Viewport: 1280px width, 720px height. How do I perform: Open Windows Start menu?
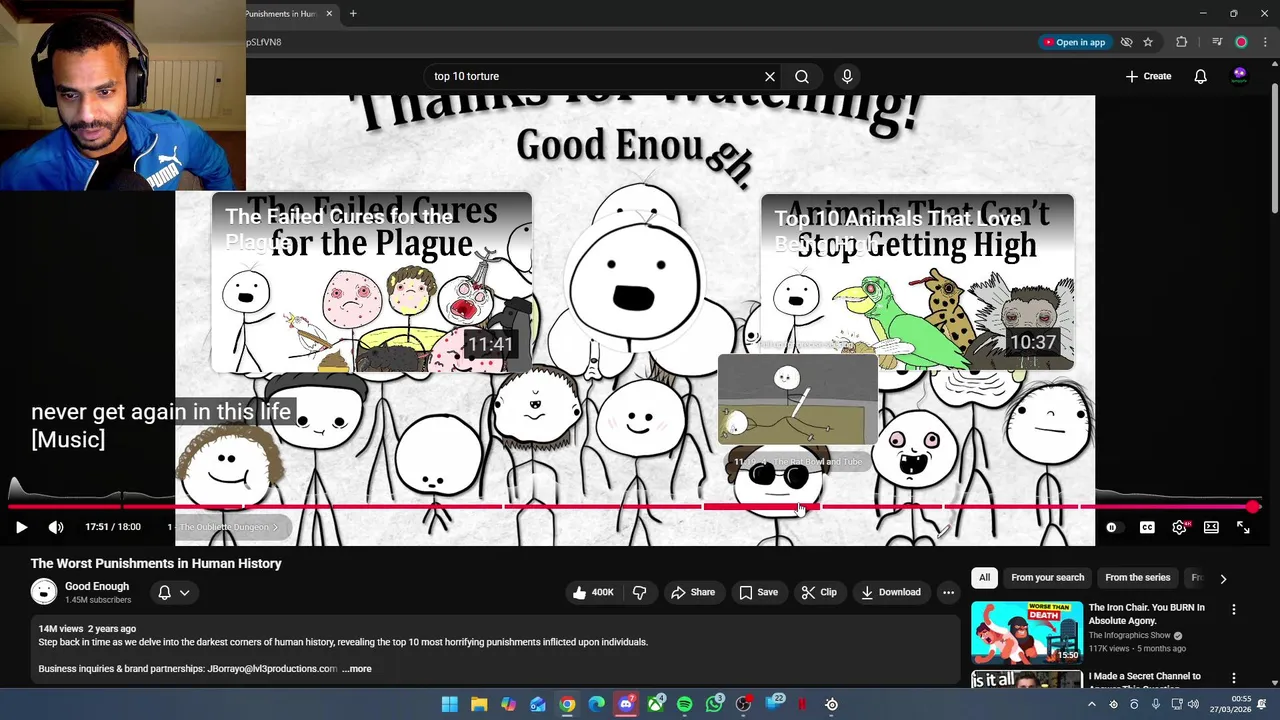[450, 704]
